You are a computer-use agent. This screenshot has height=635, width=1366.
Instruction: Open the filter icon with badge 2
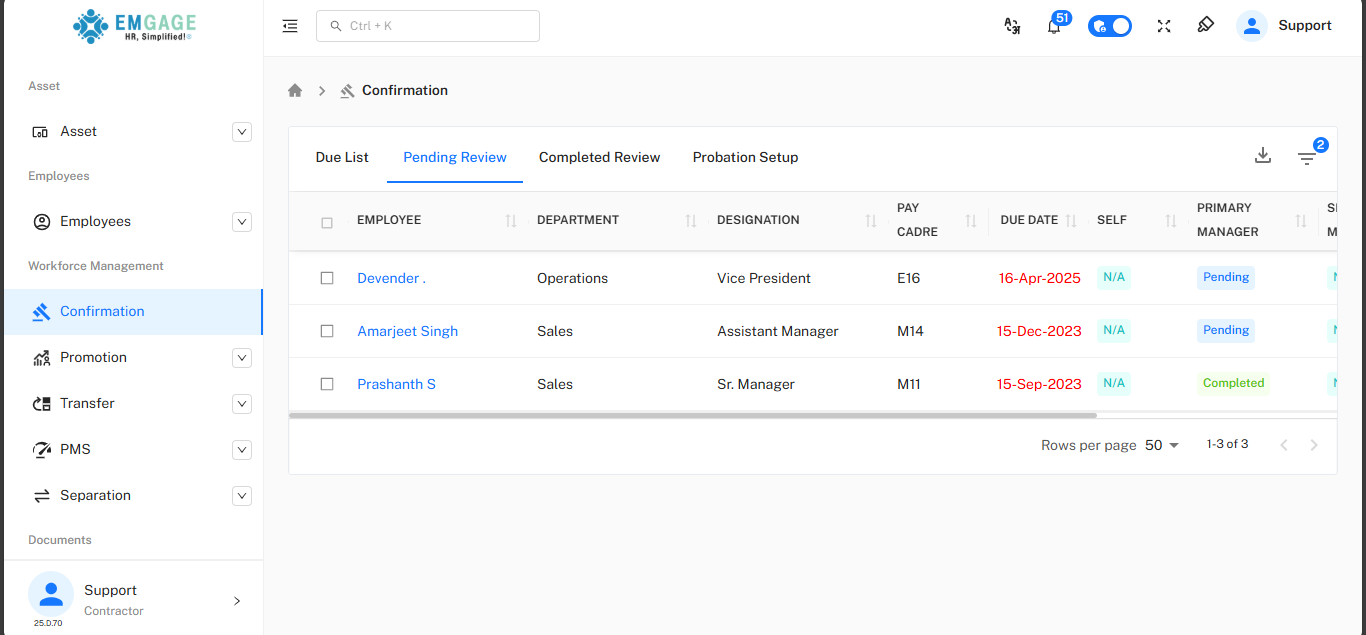pyautogui.click(x=1307, y=158)
